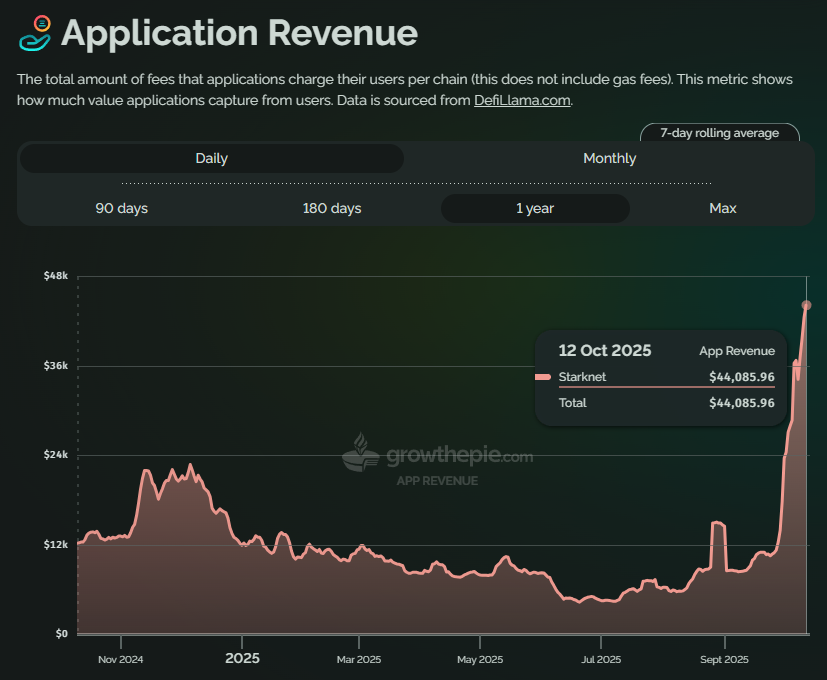Select the Max timespan
The height and width of the screenshot is (680, 827).
(723, 208)
